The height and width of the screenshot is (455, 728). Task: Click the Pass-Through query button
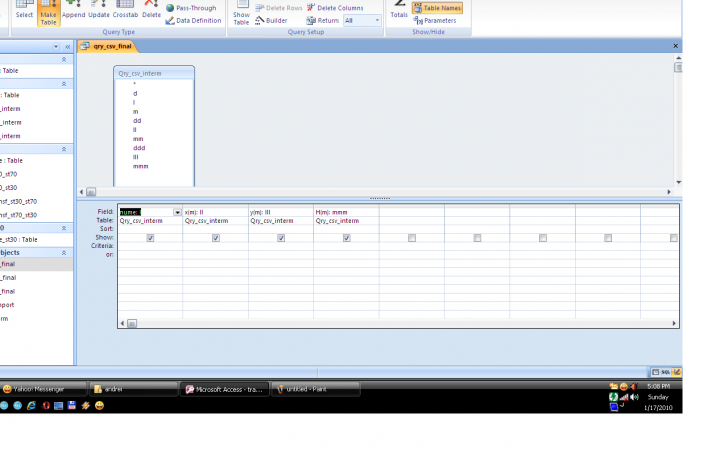(191, 8)
